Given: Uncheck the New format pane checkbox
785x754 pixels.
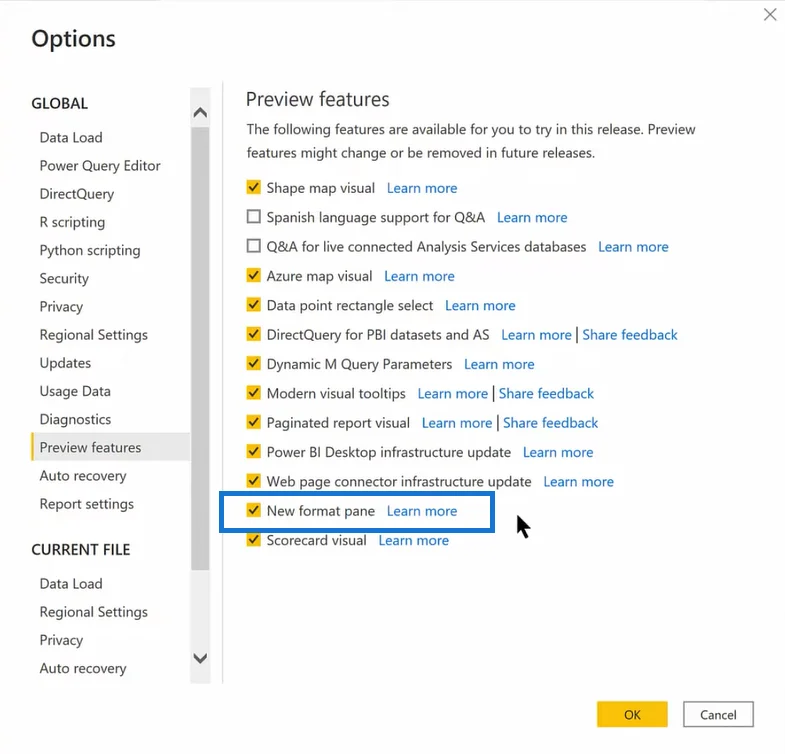Looking at the screenshot, I should coord(253,511).
